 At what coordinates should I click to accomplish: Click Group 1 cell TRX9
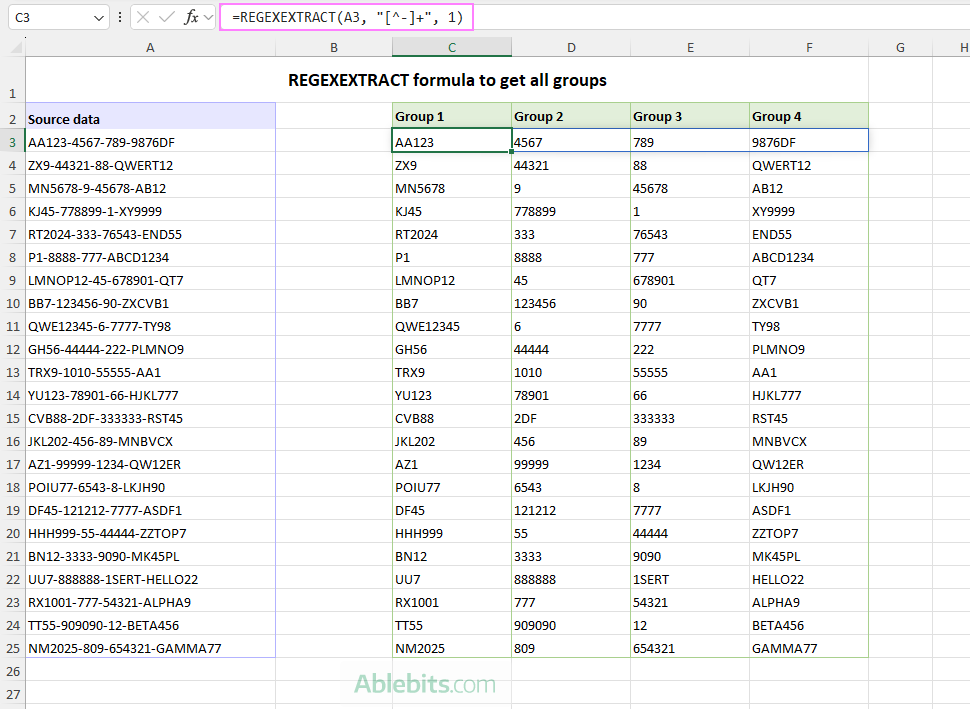452,372
